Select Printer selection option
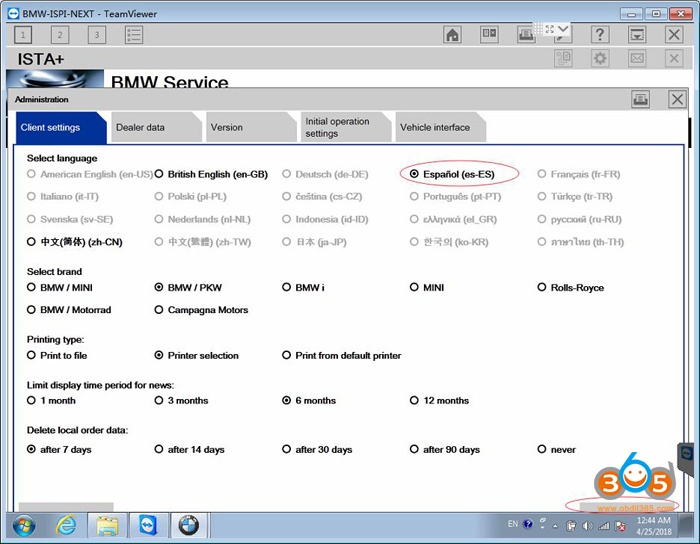This screenshot has height=544, width=700. pos(158,355)
